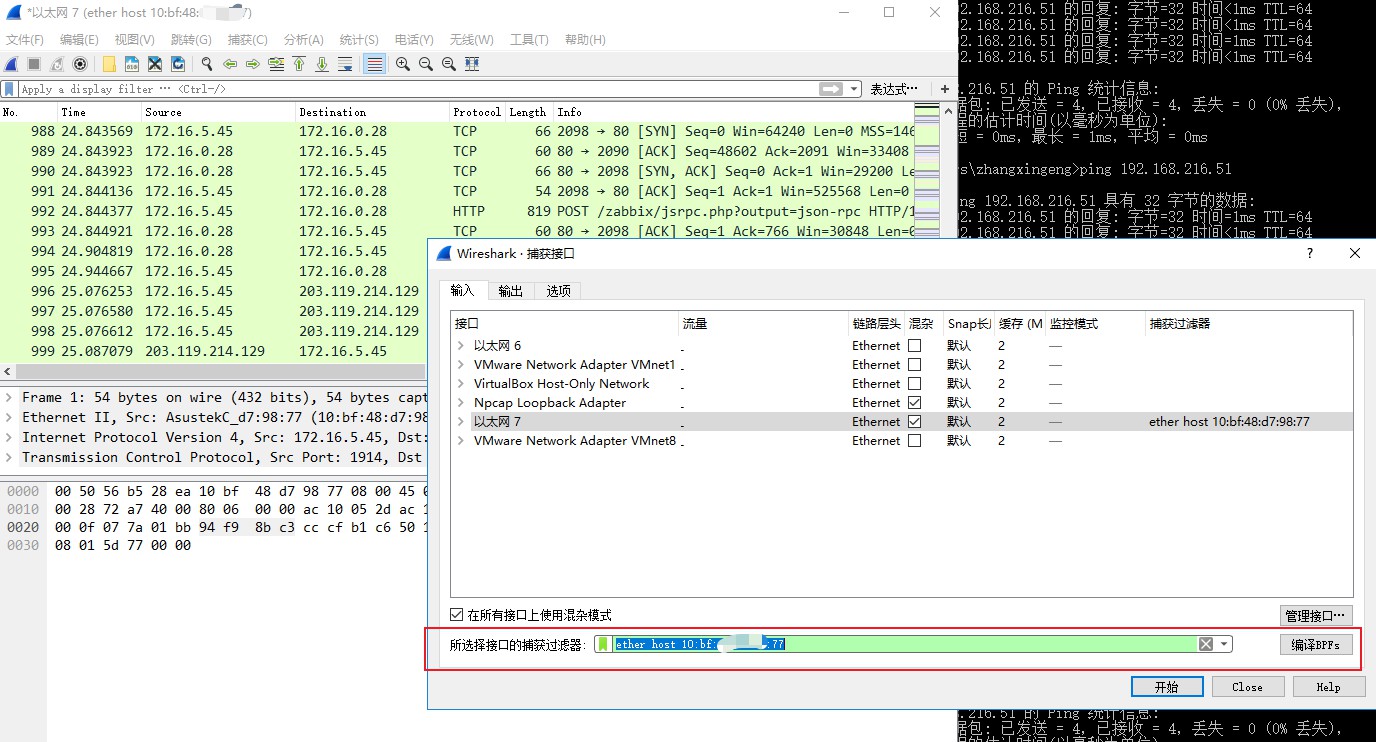Click the find packet magnifier icon

coord(207,64)
